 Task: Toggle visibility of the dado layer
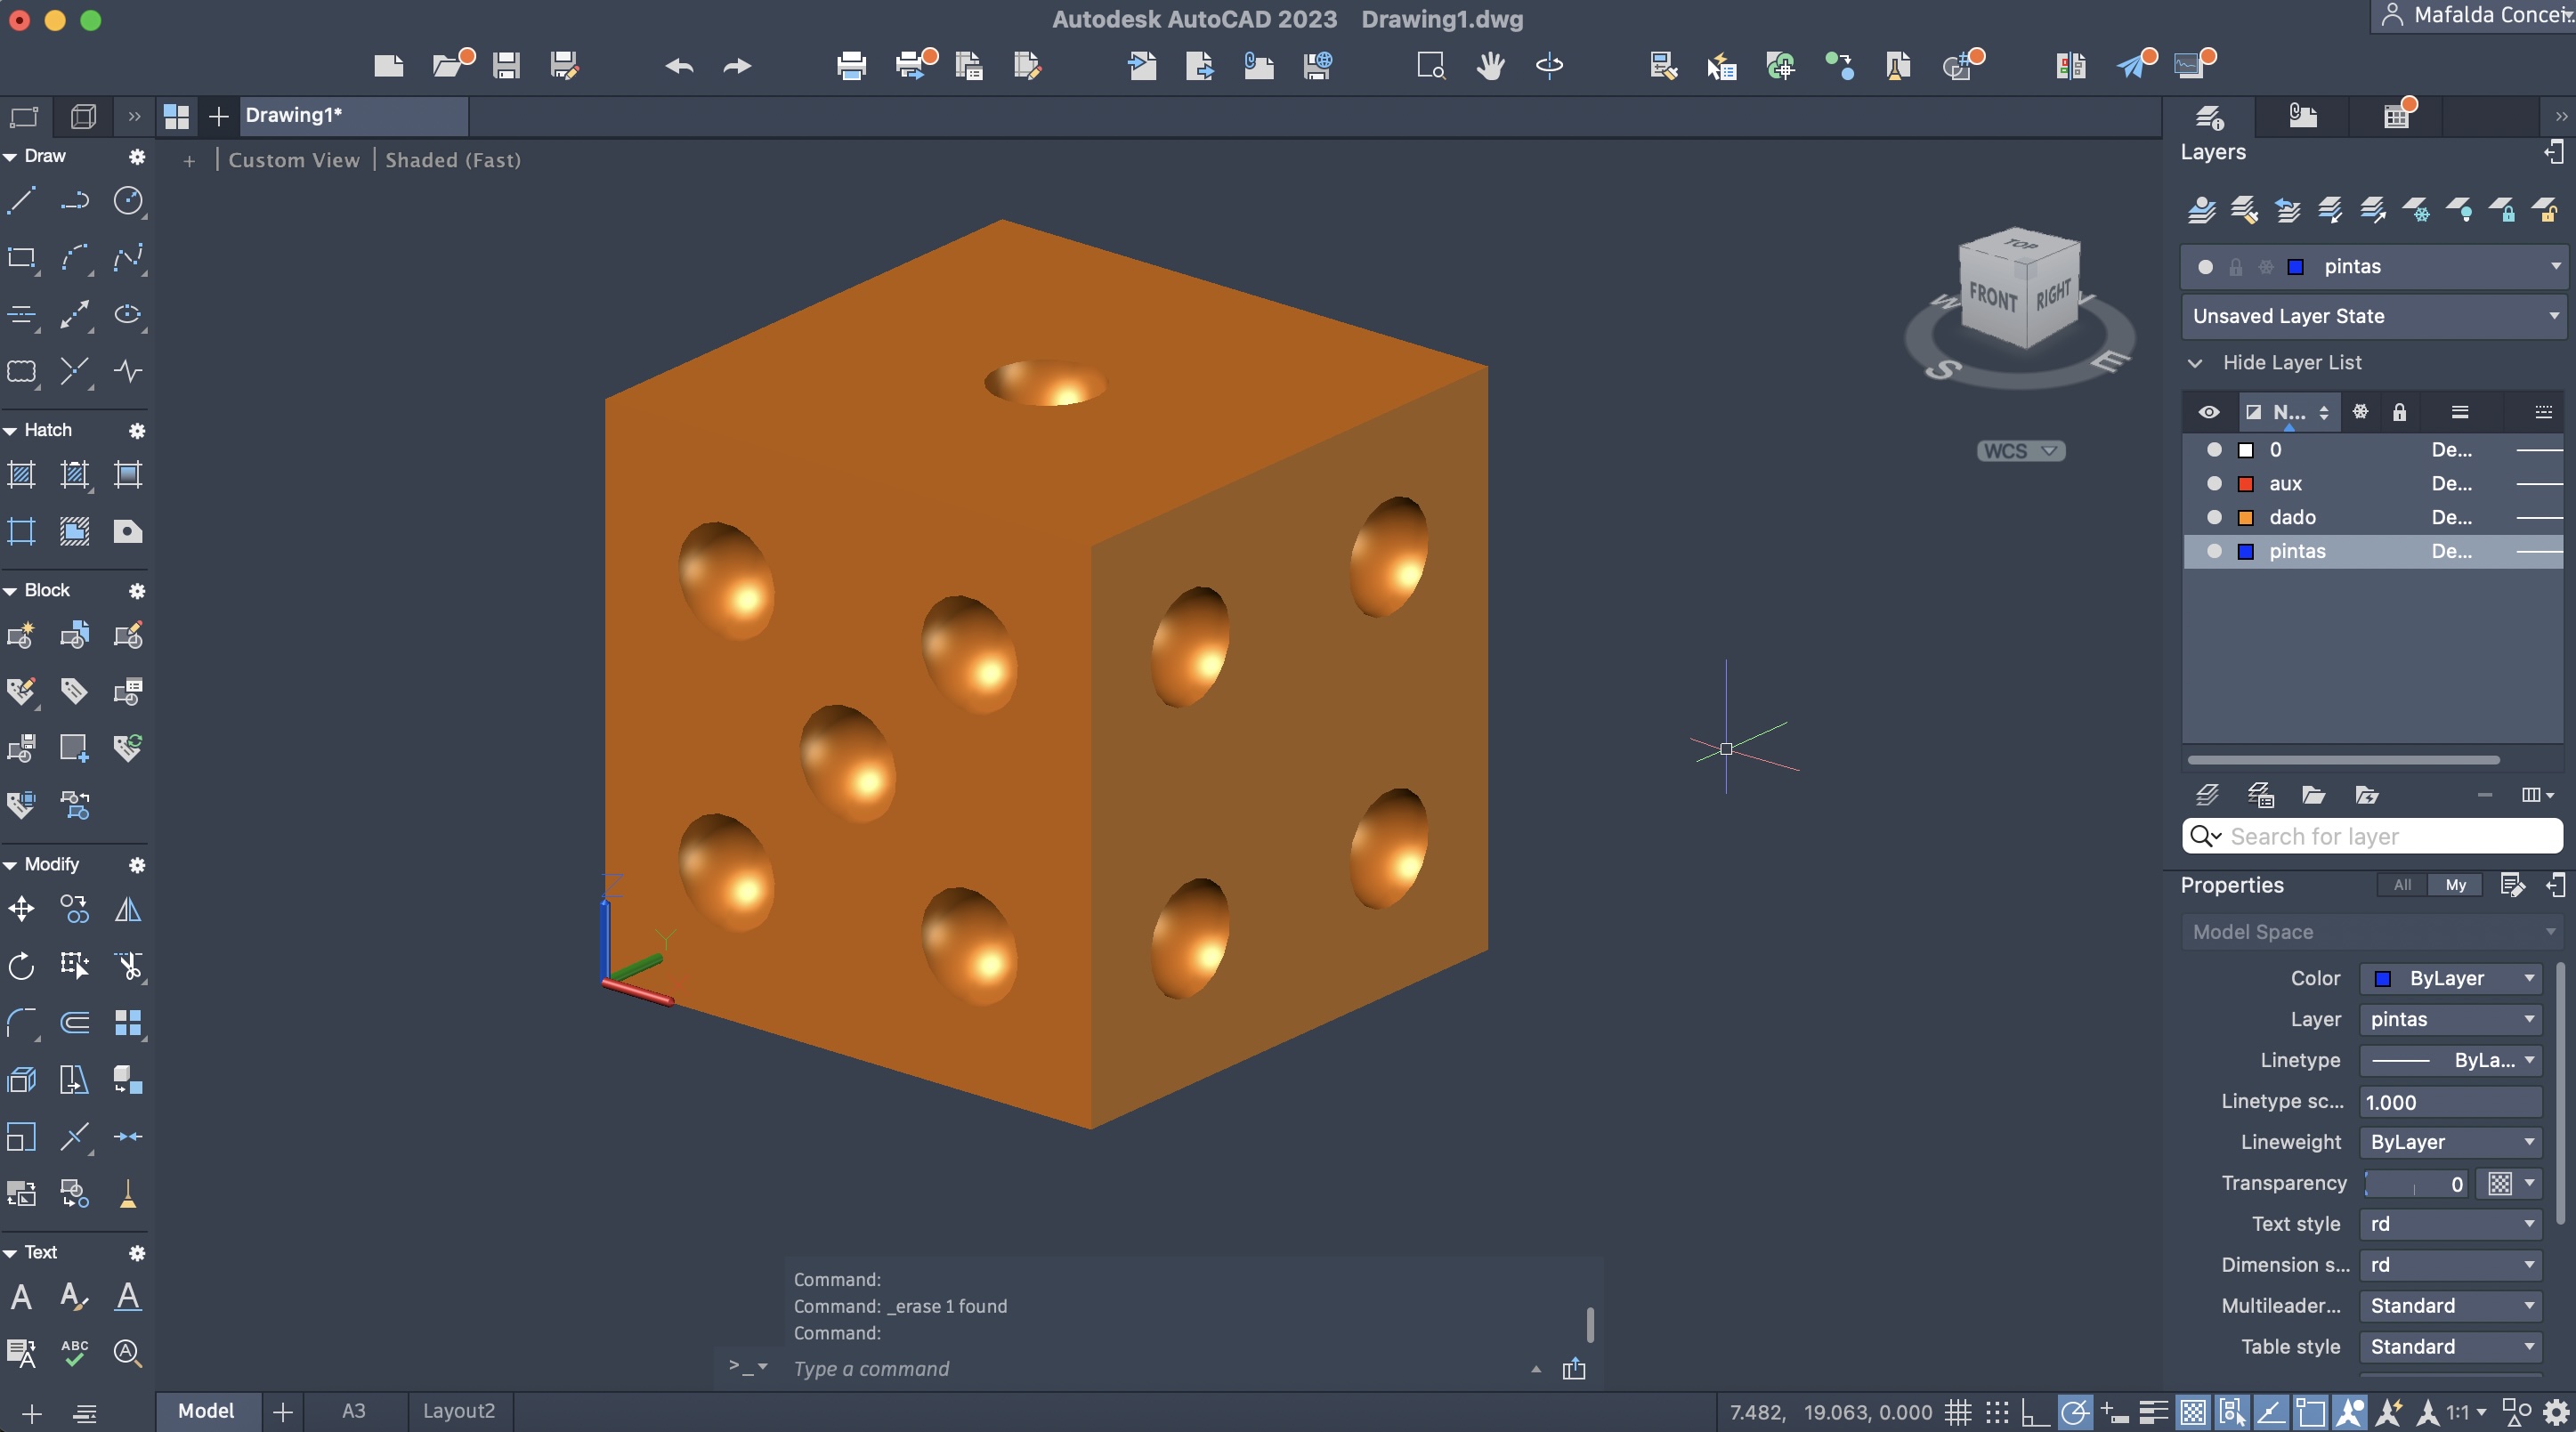[x=2214, y=517]
